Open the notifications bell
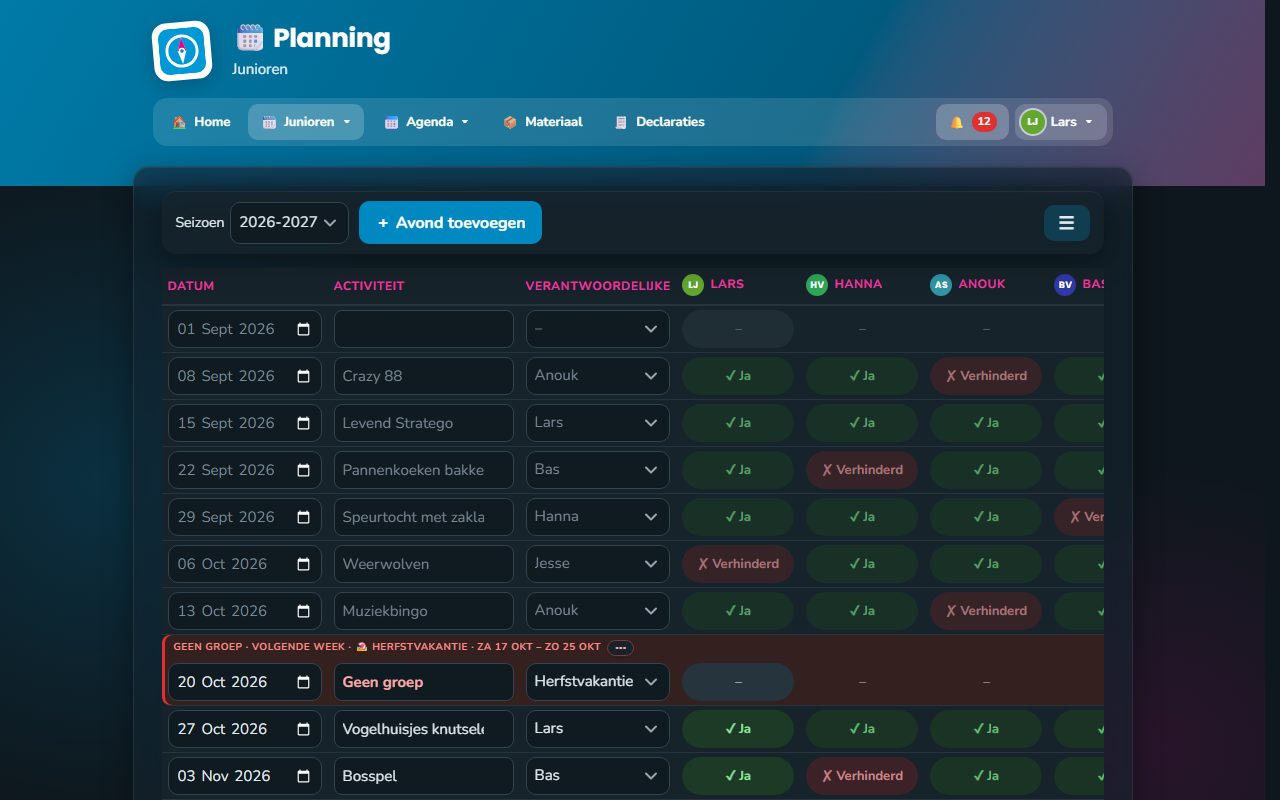1280x800 pixels. point(972,122)
